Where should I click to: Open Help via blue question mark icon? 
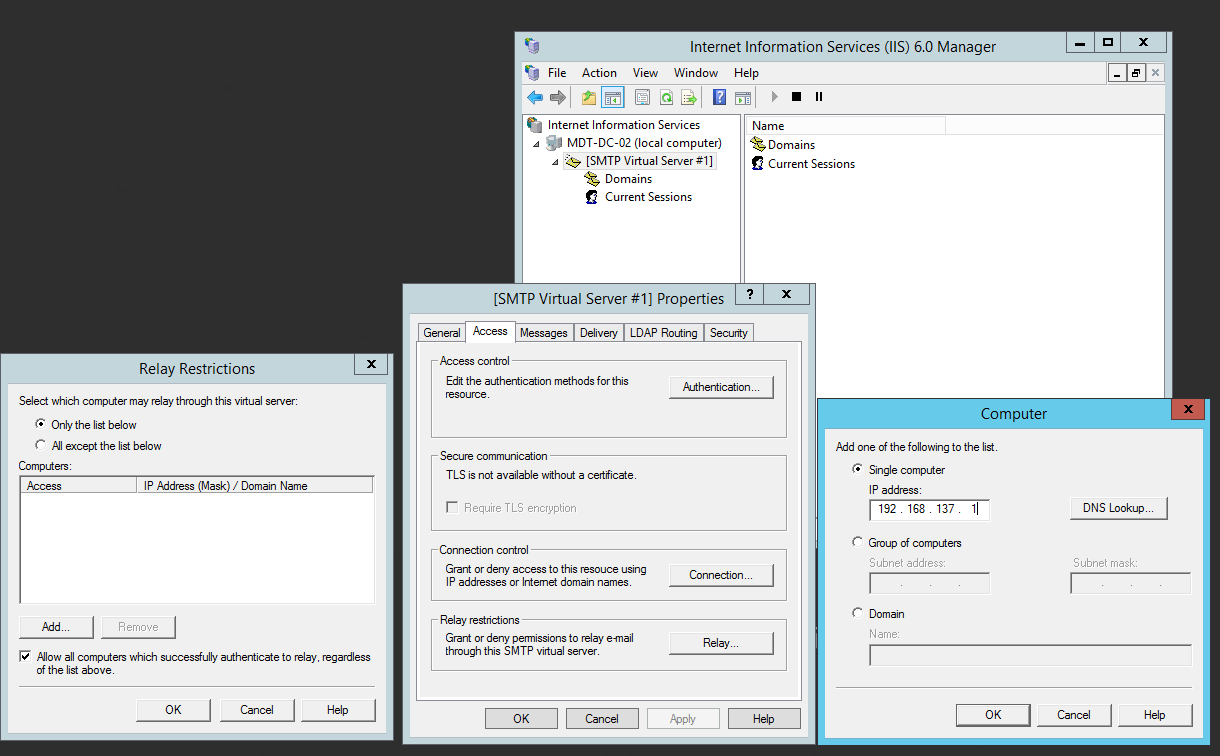tap(719, 97)
